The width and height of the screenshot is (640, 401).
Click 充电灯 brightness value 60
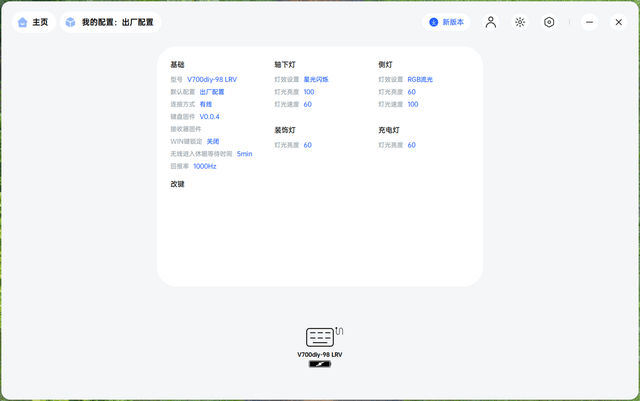[411, 145]
